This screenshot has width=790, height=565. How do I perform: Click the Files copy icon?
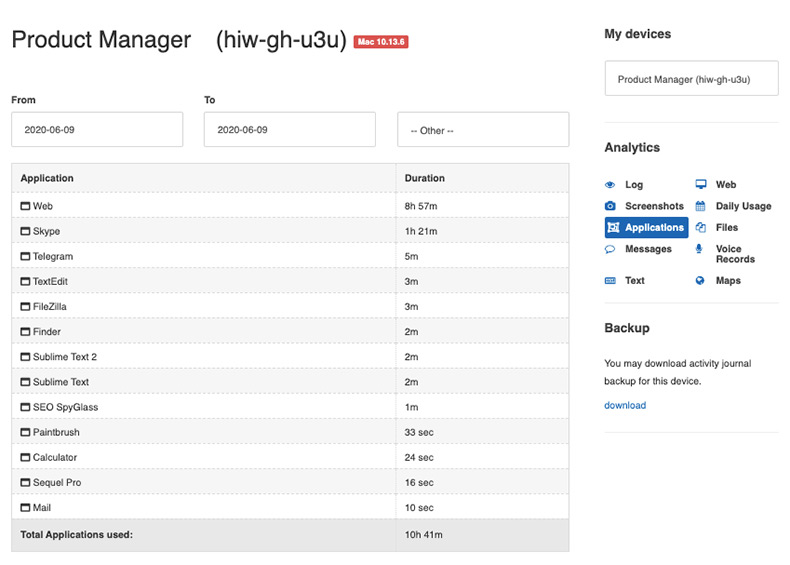point(700,227)
